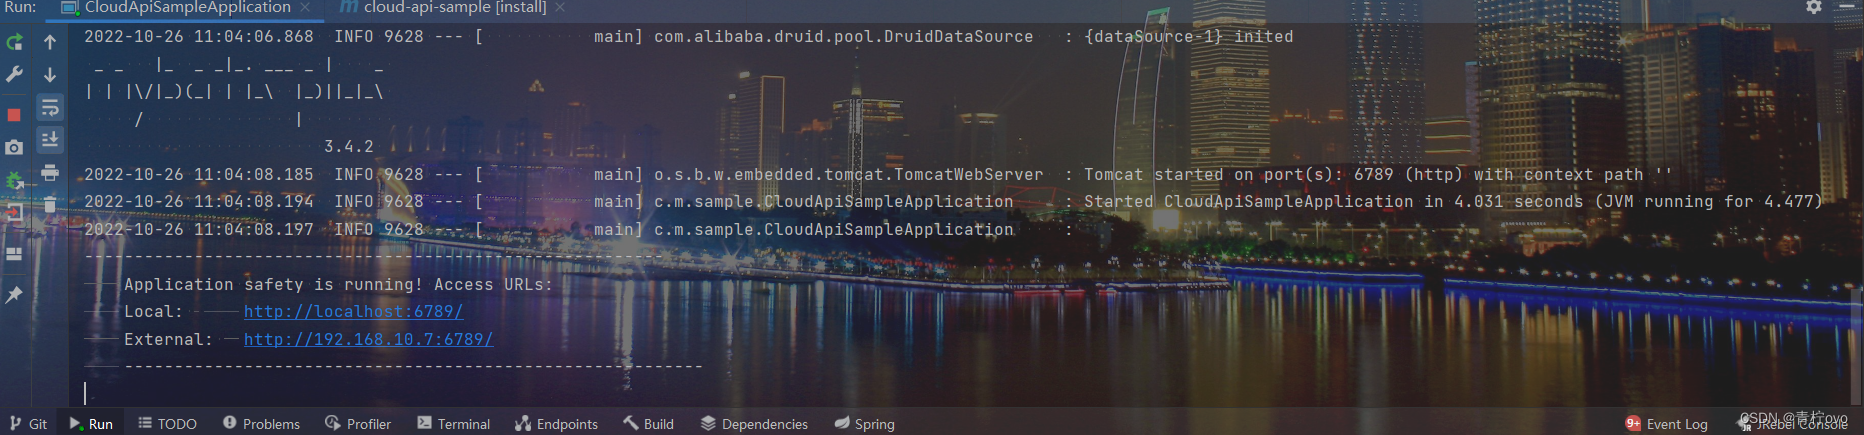Screen dimensions: 1864x435
Task: Jump down the stack trace arrow
Action: pyautogui.click(x=50, y=75)
